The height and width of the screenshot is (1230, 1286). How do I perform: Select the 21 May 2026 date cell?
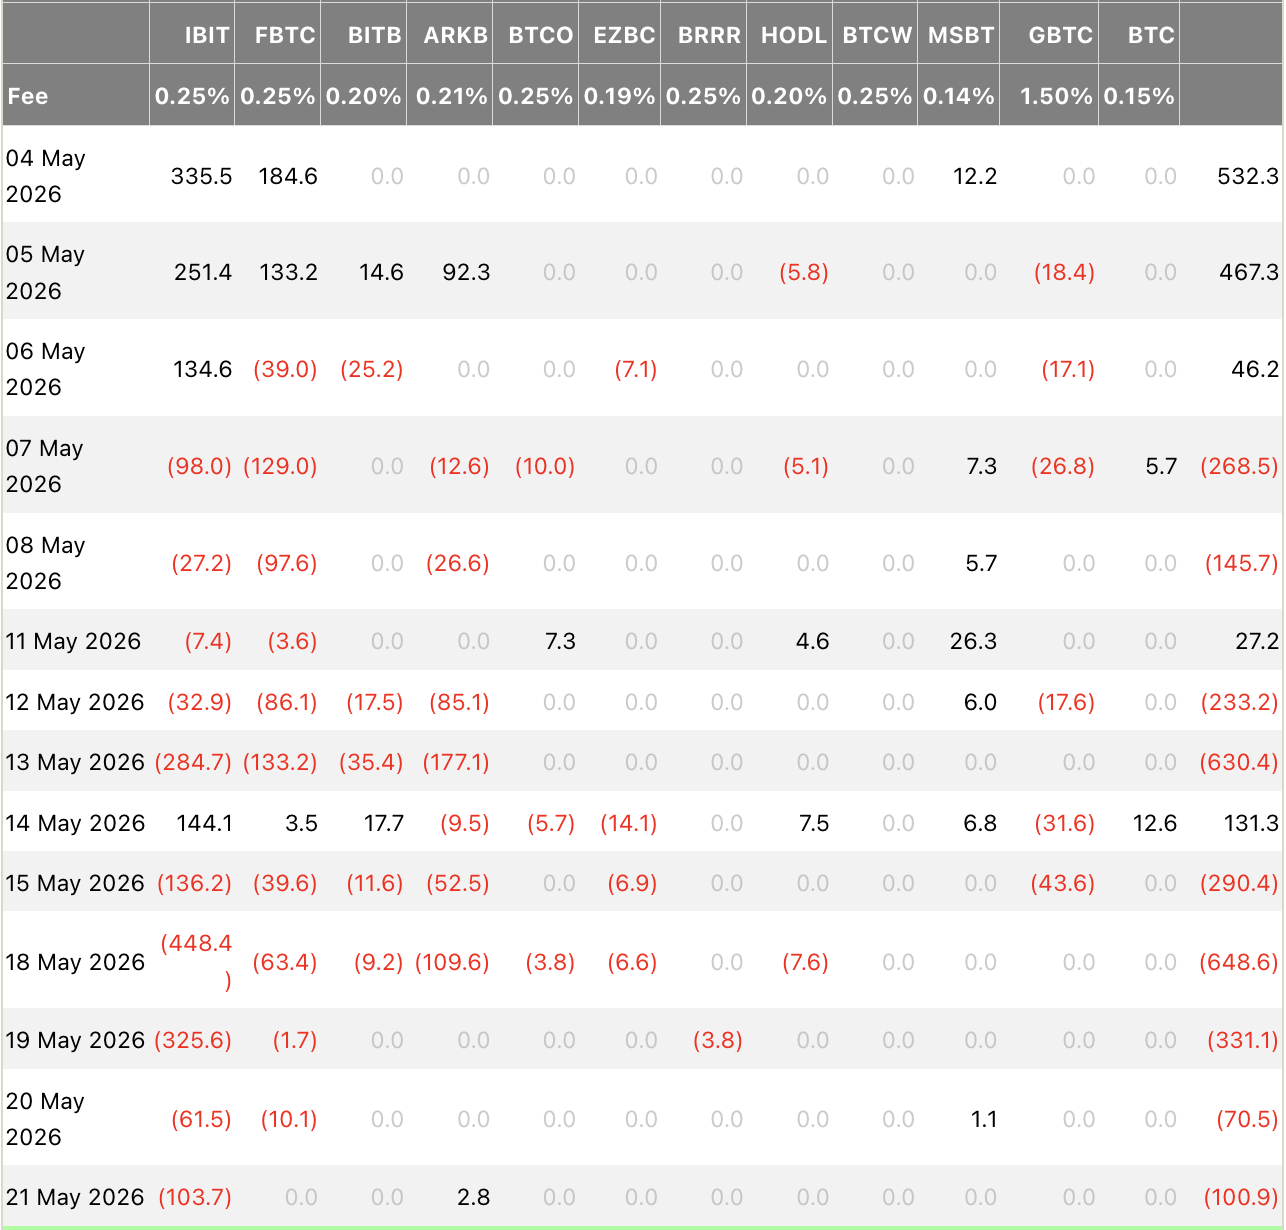coord(76,1197)
